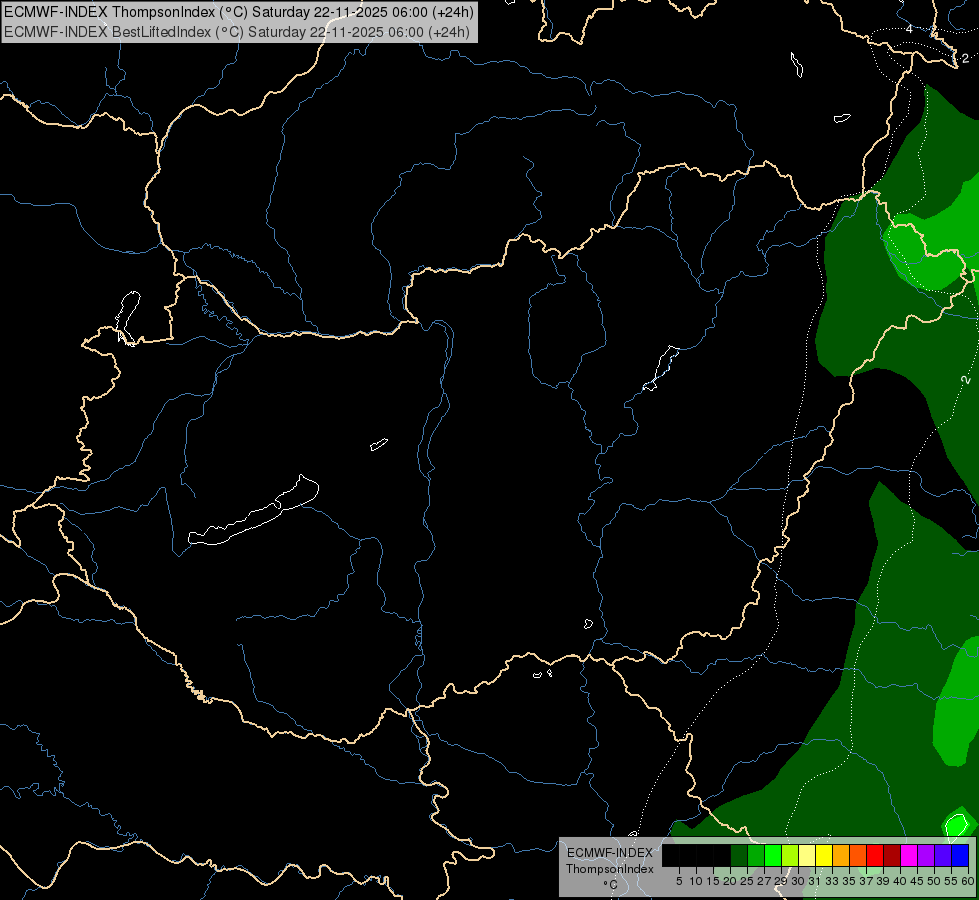Click the dark green 20–25 legend swatch

(739, 855)
